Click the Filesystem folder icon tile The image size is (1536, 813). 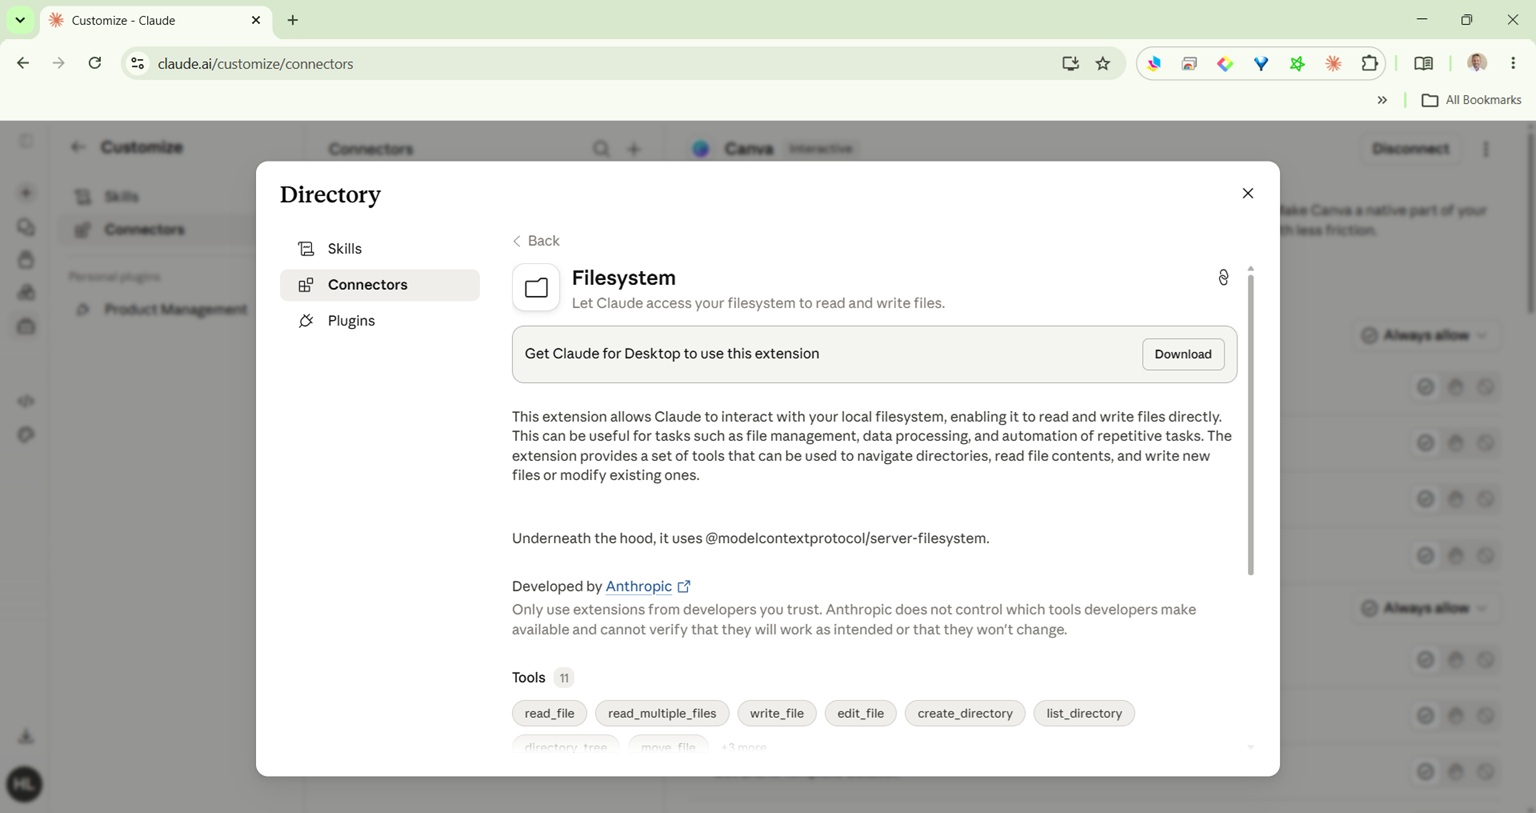536,288
